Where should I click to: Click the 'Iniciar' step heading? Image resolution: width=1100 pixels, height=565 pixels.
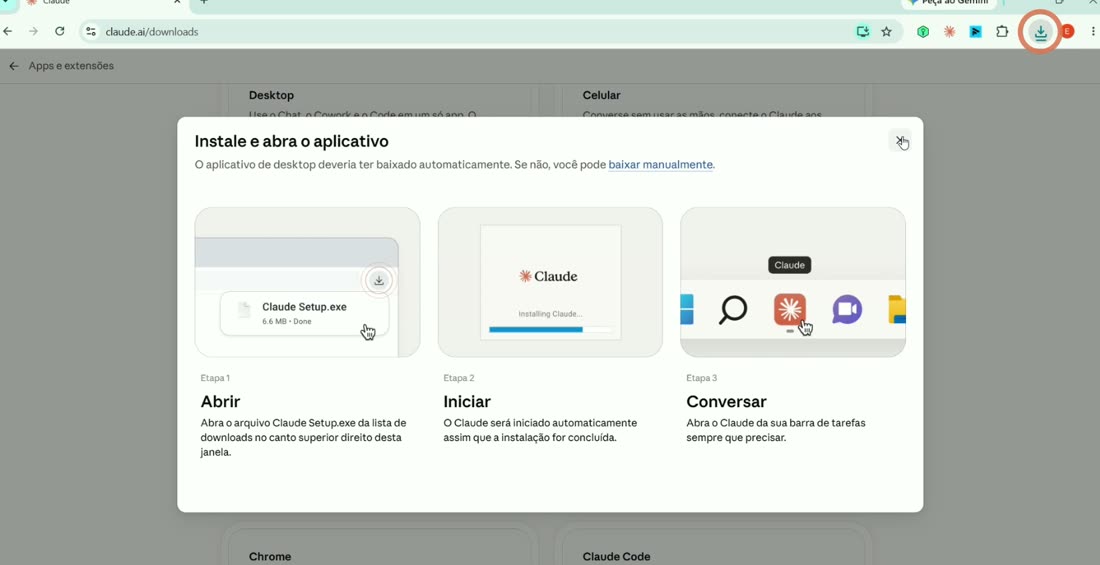click(467, 401)
